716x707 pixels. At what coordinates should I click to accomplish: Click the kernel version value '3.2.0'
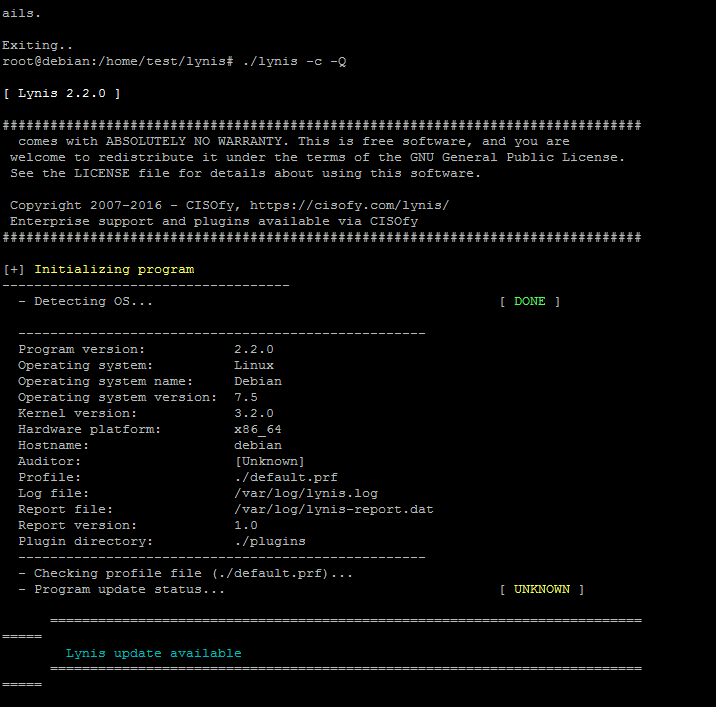click(x=254, y=413)
